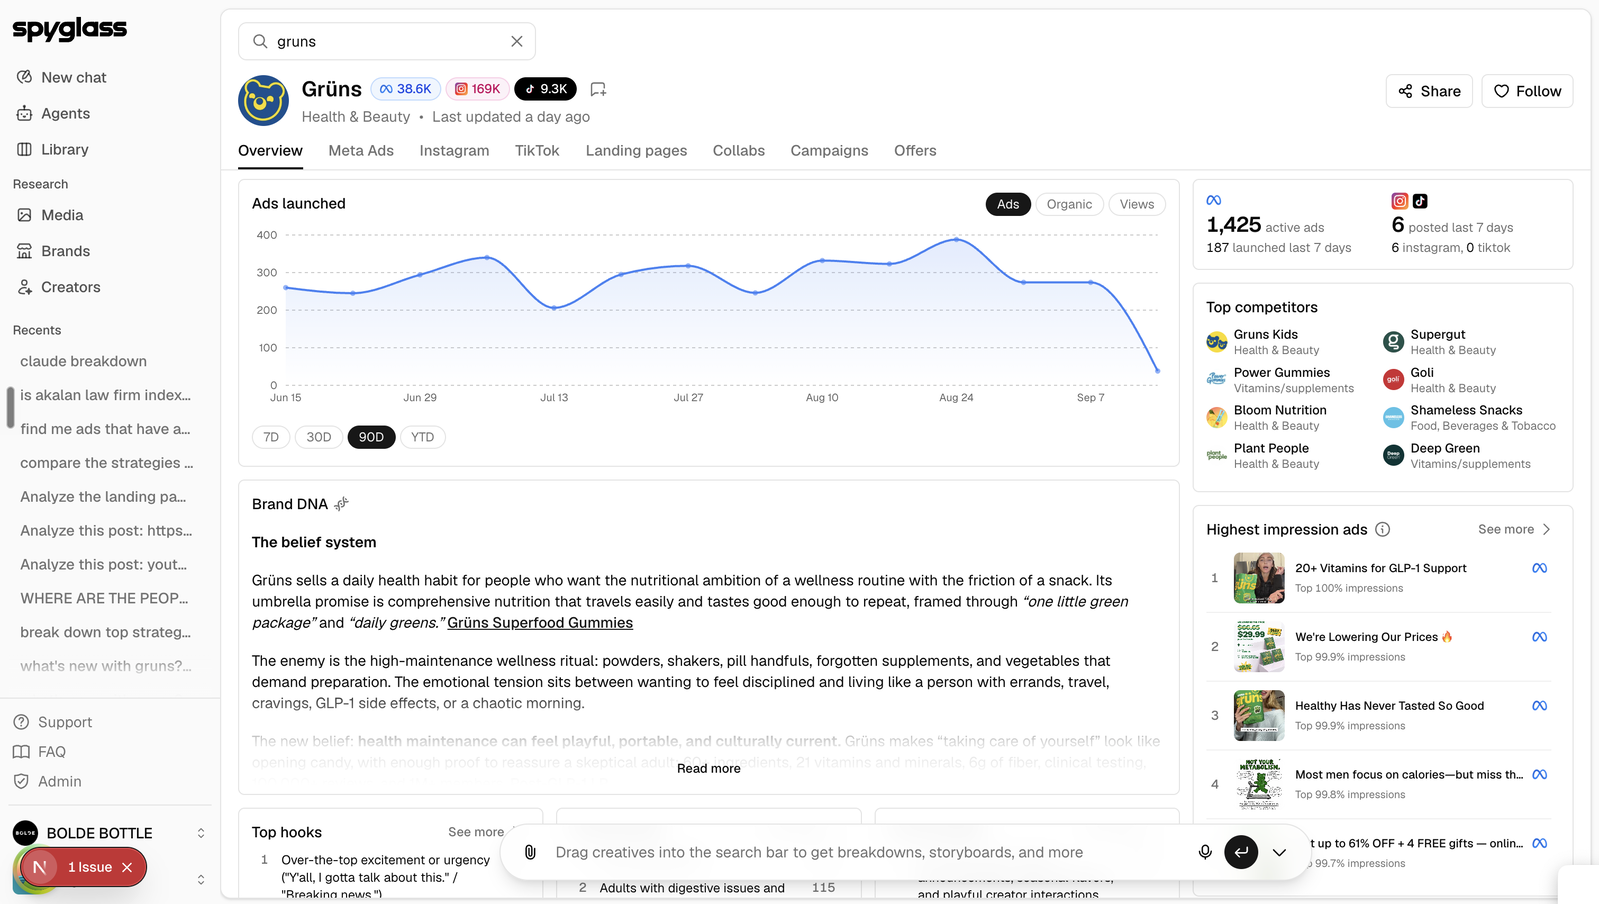This screenshot has width=1599, height=904.
Task: Click the spyglass logo
Action: (70, 29)
